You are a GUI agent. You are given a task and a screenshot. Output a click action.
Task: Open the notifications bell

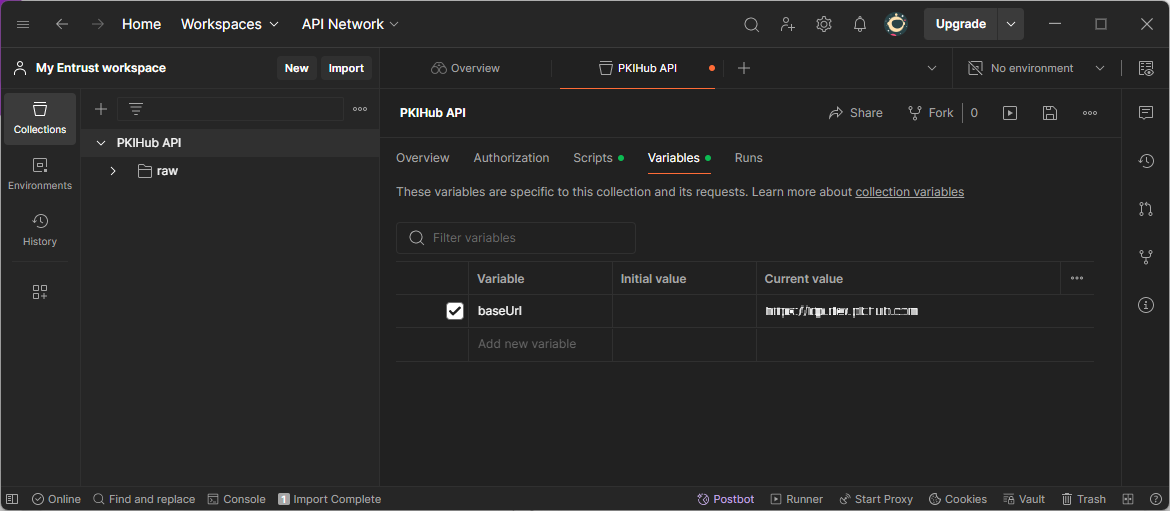pyautogui.click(x=860, y=24)
